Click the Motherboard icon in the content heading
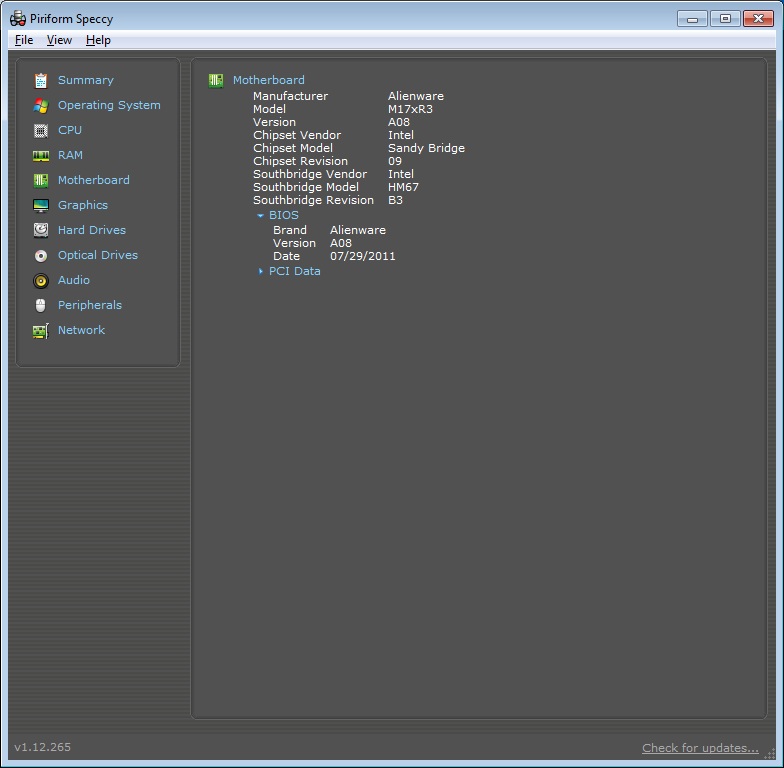784x768 pixels. (216, 80)
